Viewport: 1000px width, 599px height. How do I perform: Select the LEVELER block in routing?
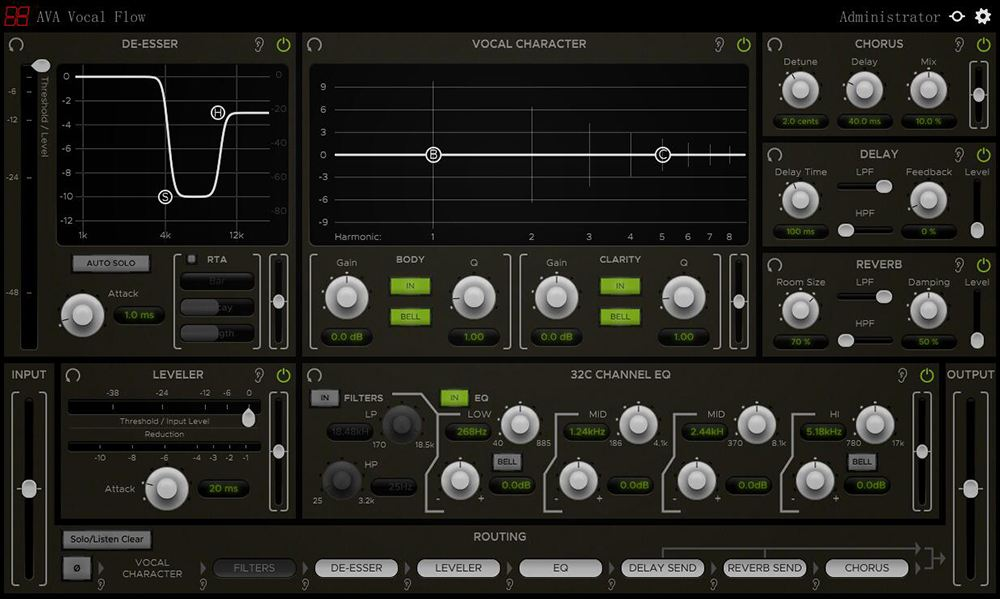[459, 568]
